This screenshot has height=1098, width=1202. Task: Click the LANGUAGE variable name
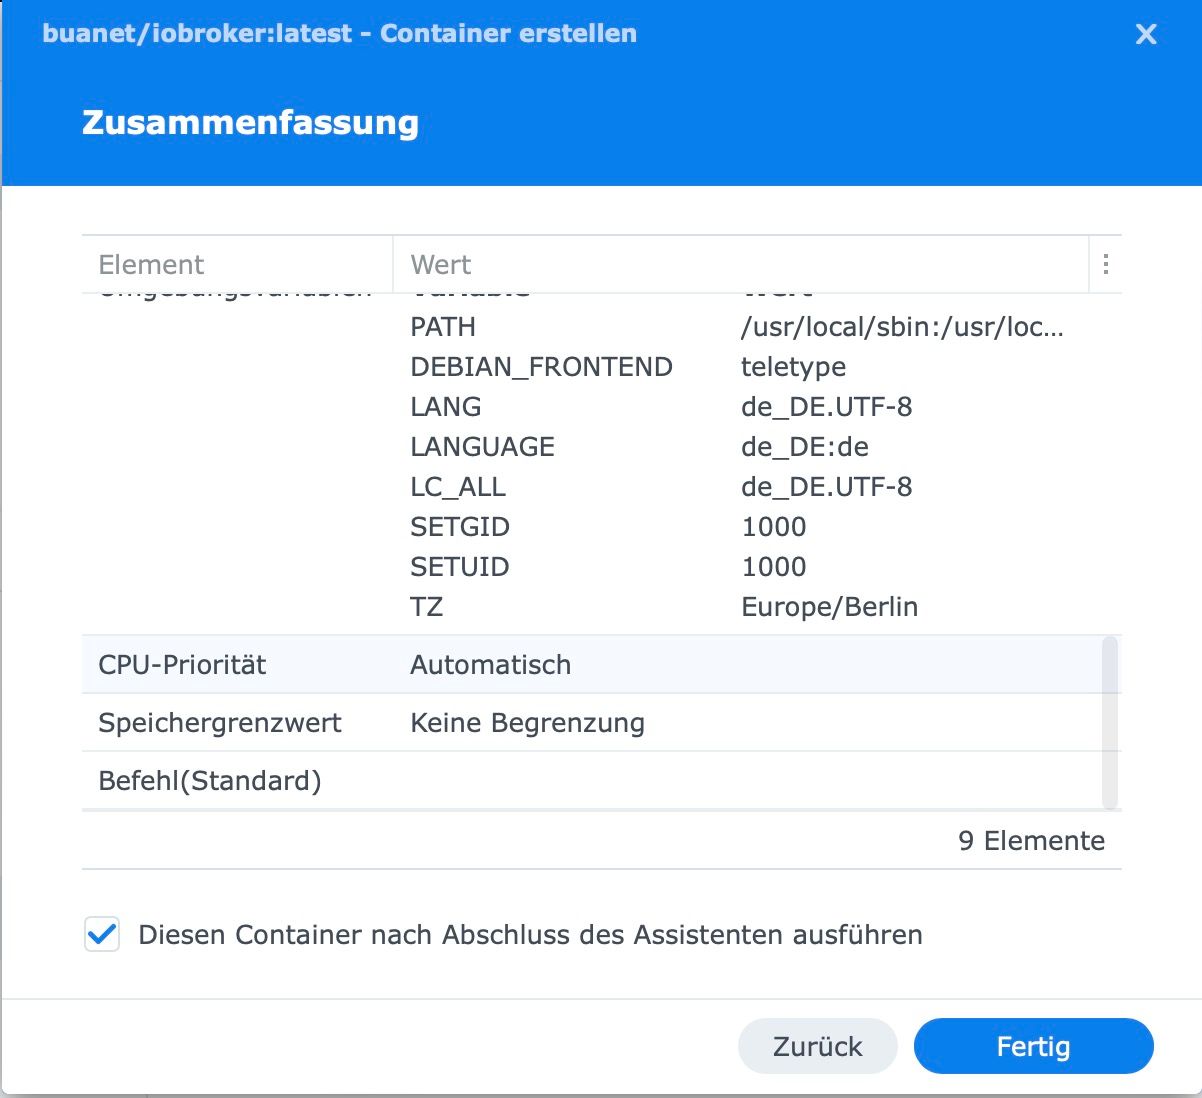482,447
